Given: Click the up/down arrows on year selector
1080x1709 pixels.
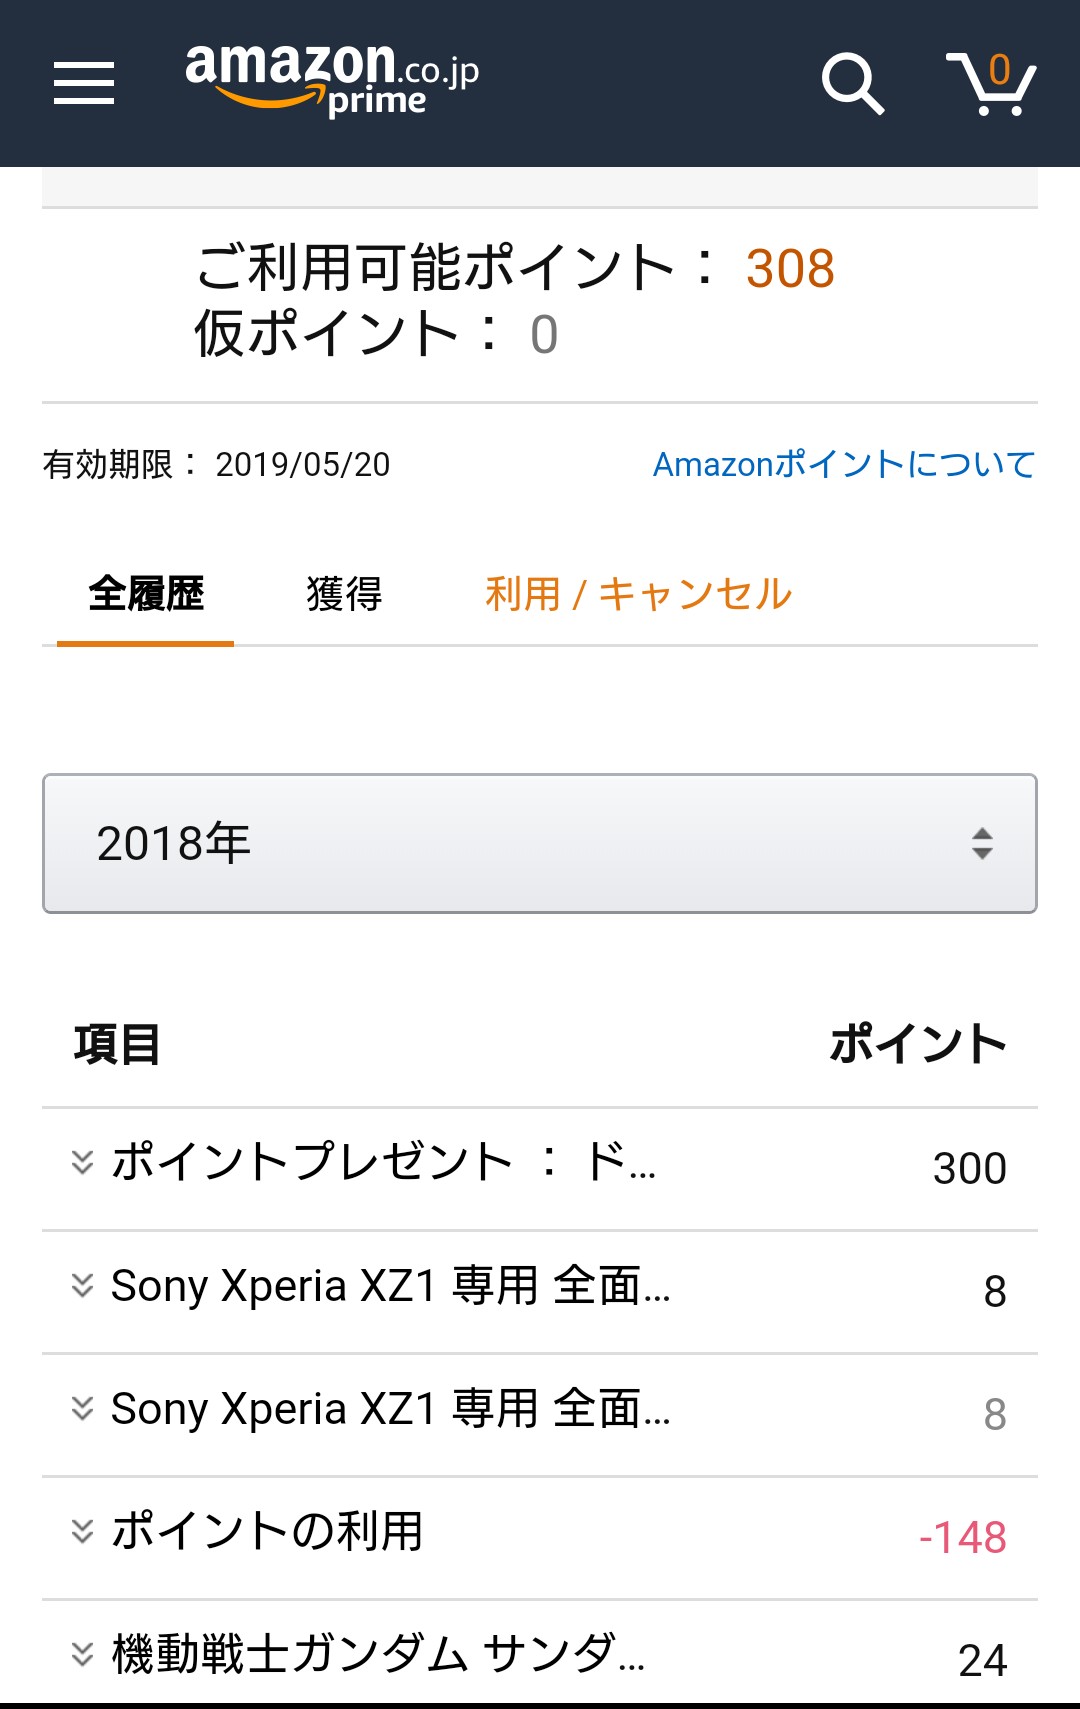Looking at the screenshot, I should (982, 843).
